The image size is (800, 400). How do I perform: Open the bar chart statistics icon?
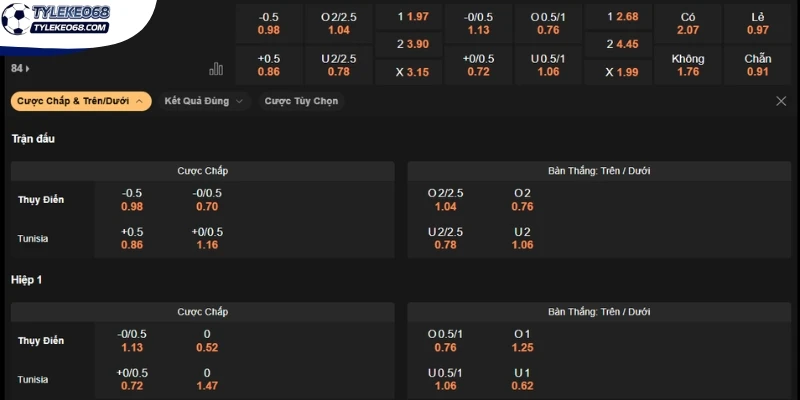click(x=216, y=69)
